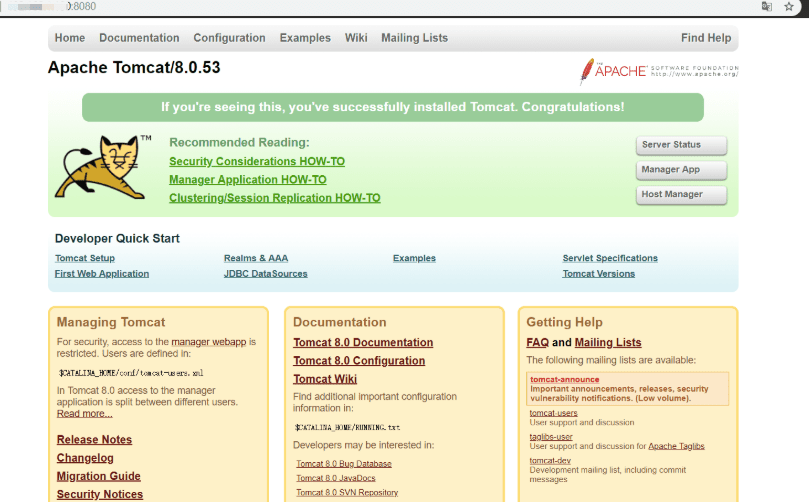
Task: Open Tomcat 8.0 SVN Repository link
Action: pos(347,493)
